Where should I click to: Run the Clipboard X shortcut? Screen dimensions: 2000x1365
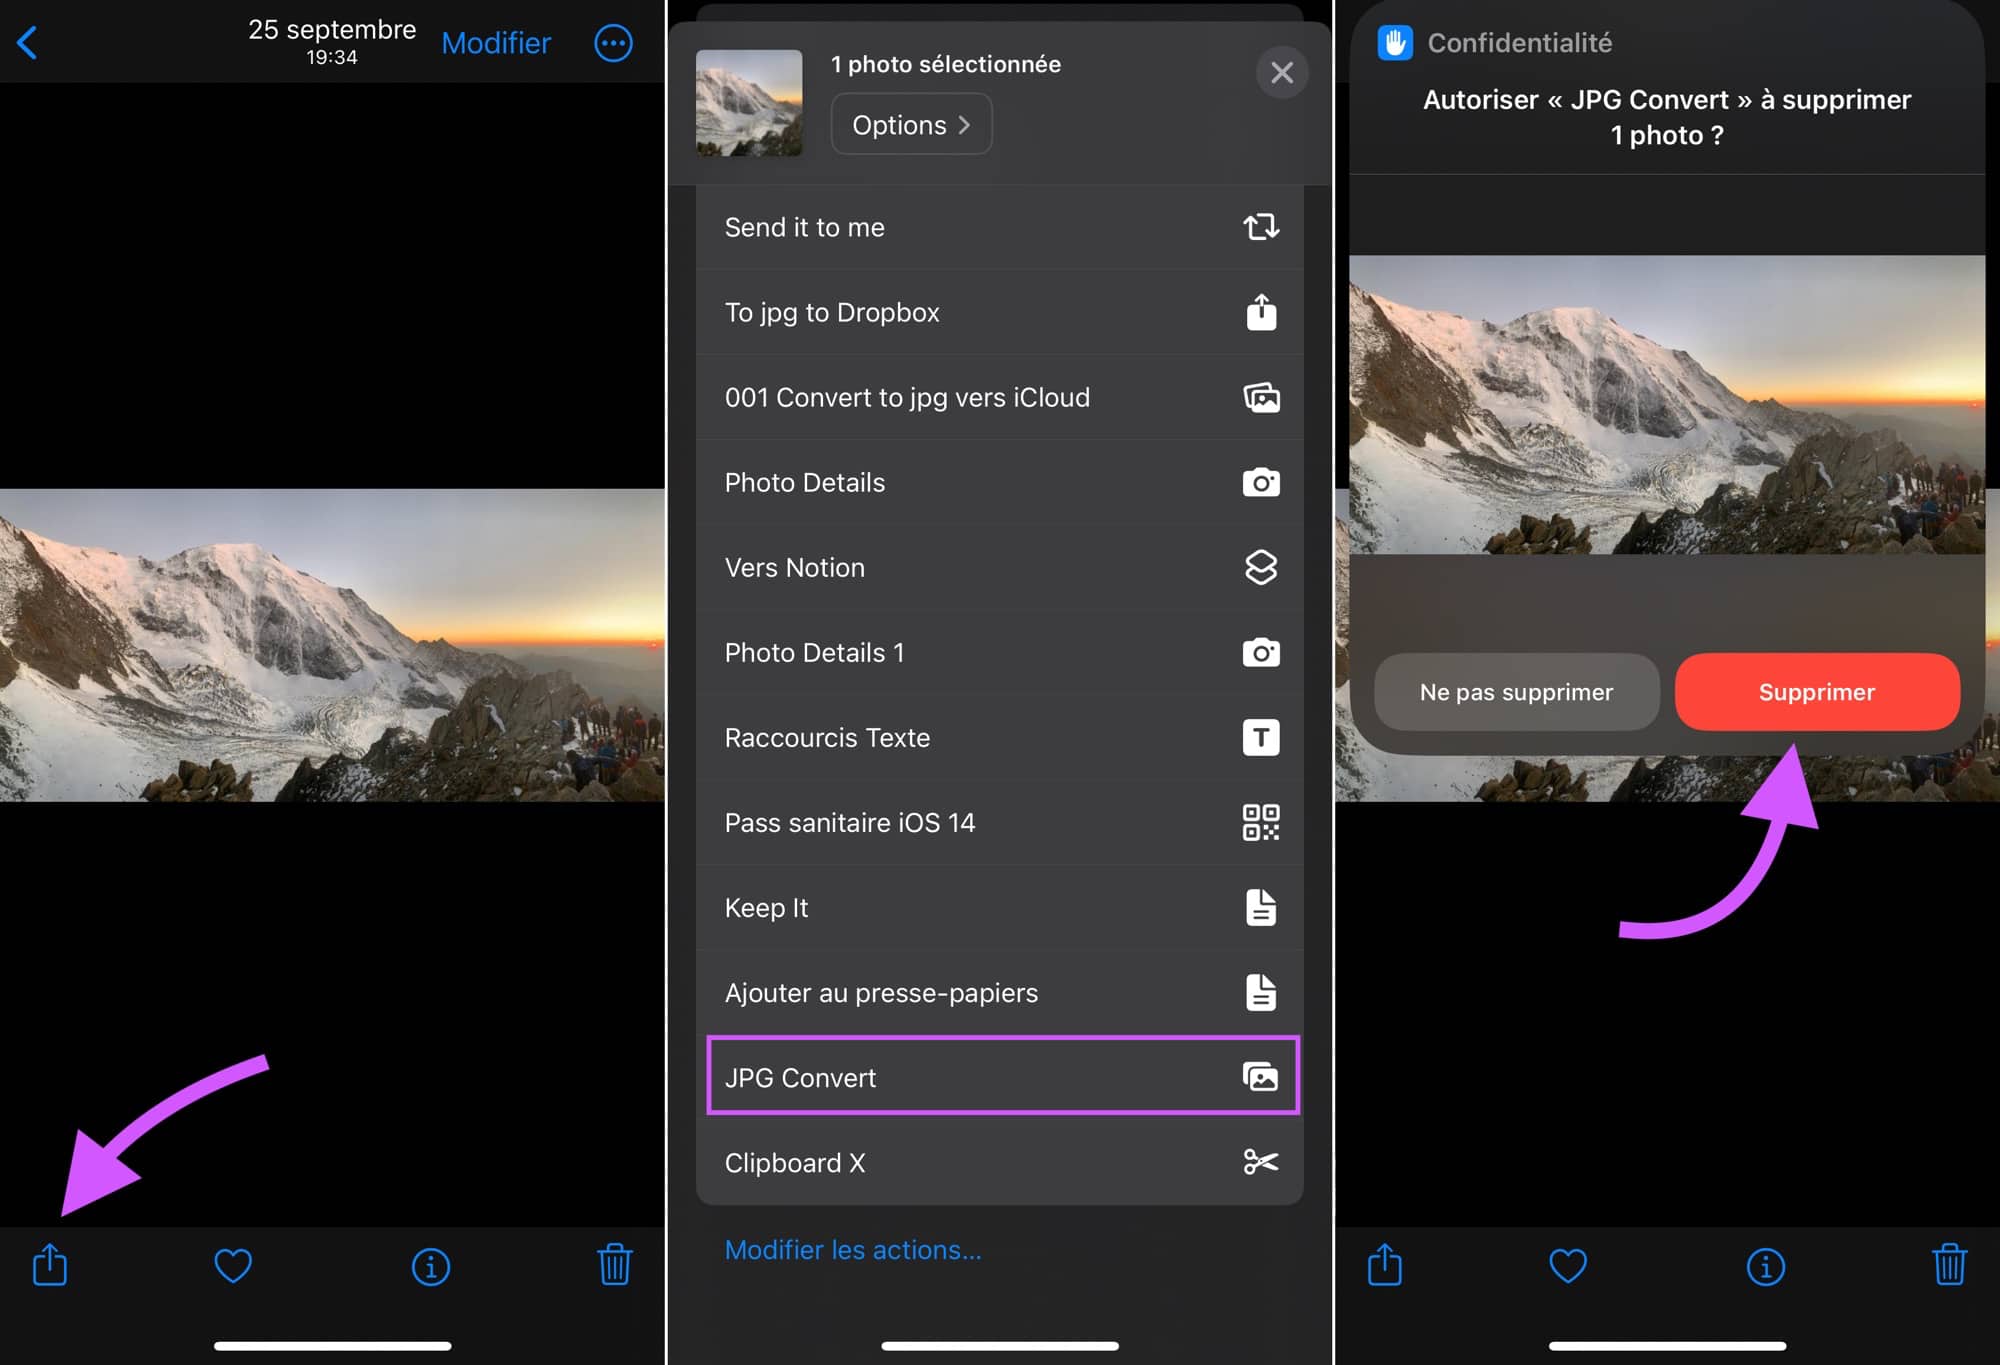999,1162
